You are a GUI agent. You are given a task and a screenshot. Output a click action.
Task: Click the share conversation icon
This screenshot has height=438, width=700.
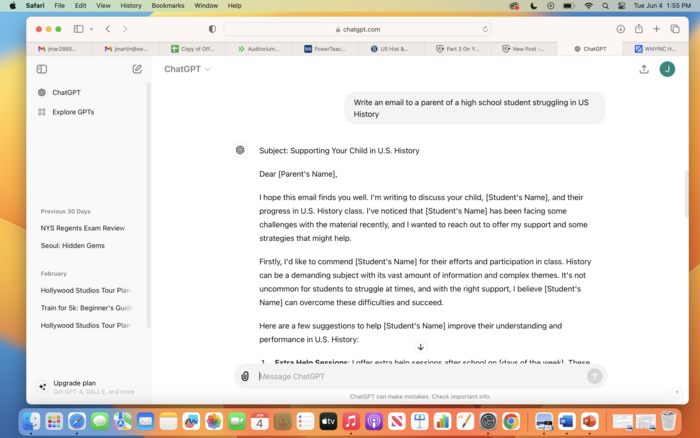pyautogui.click(x=643, y=69)
